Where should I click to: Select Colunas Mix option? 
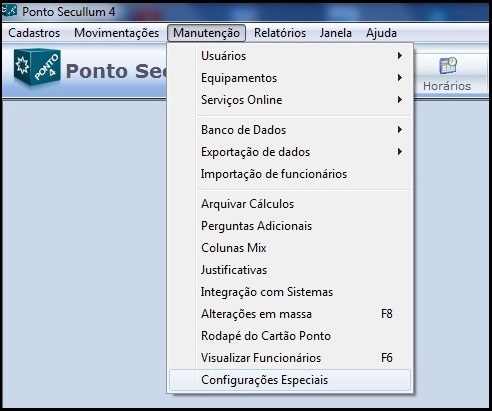[290, 248]
